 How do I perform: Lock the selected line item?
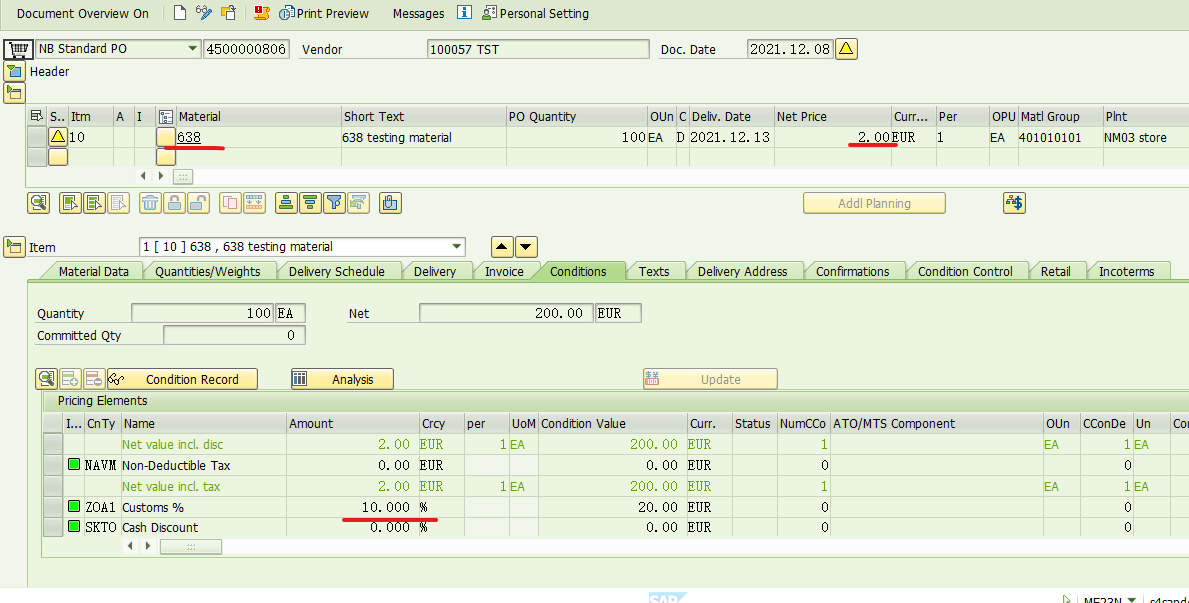174,202
